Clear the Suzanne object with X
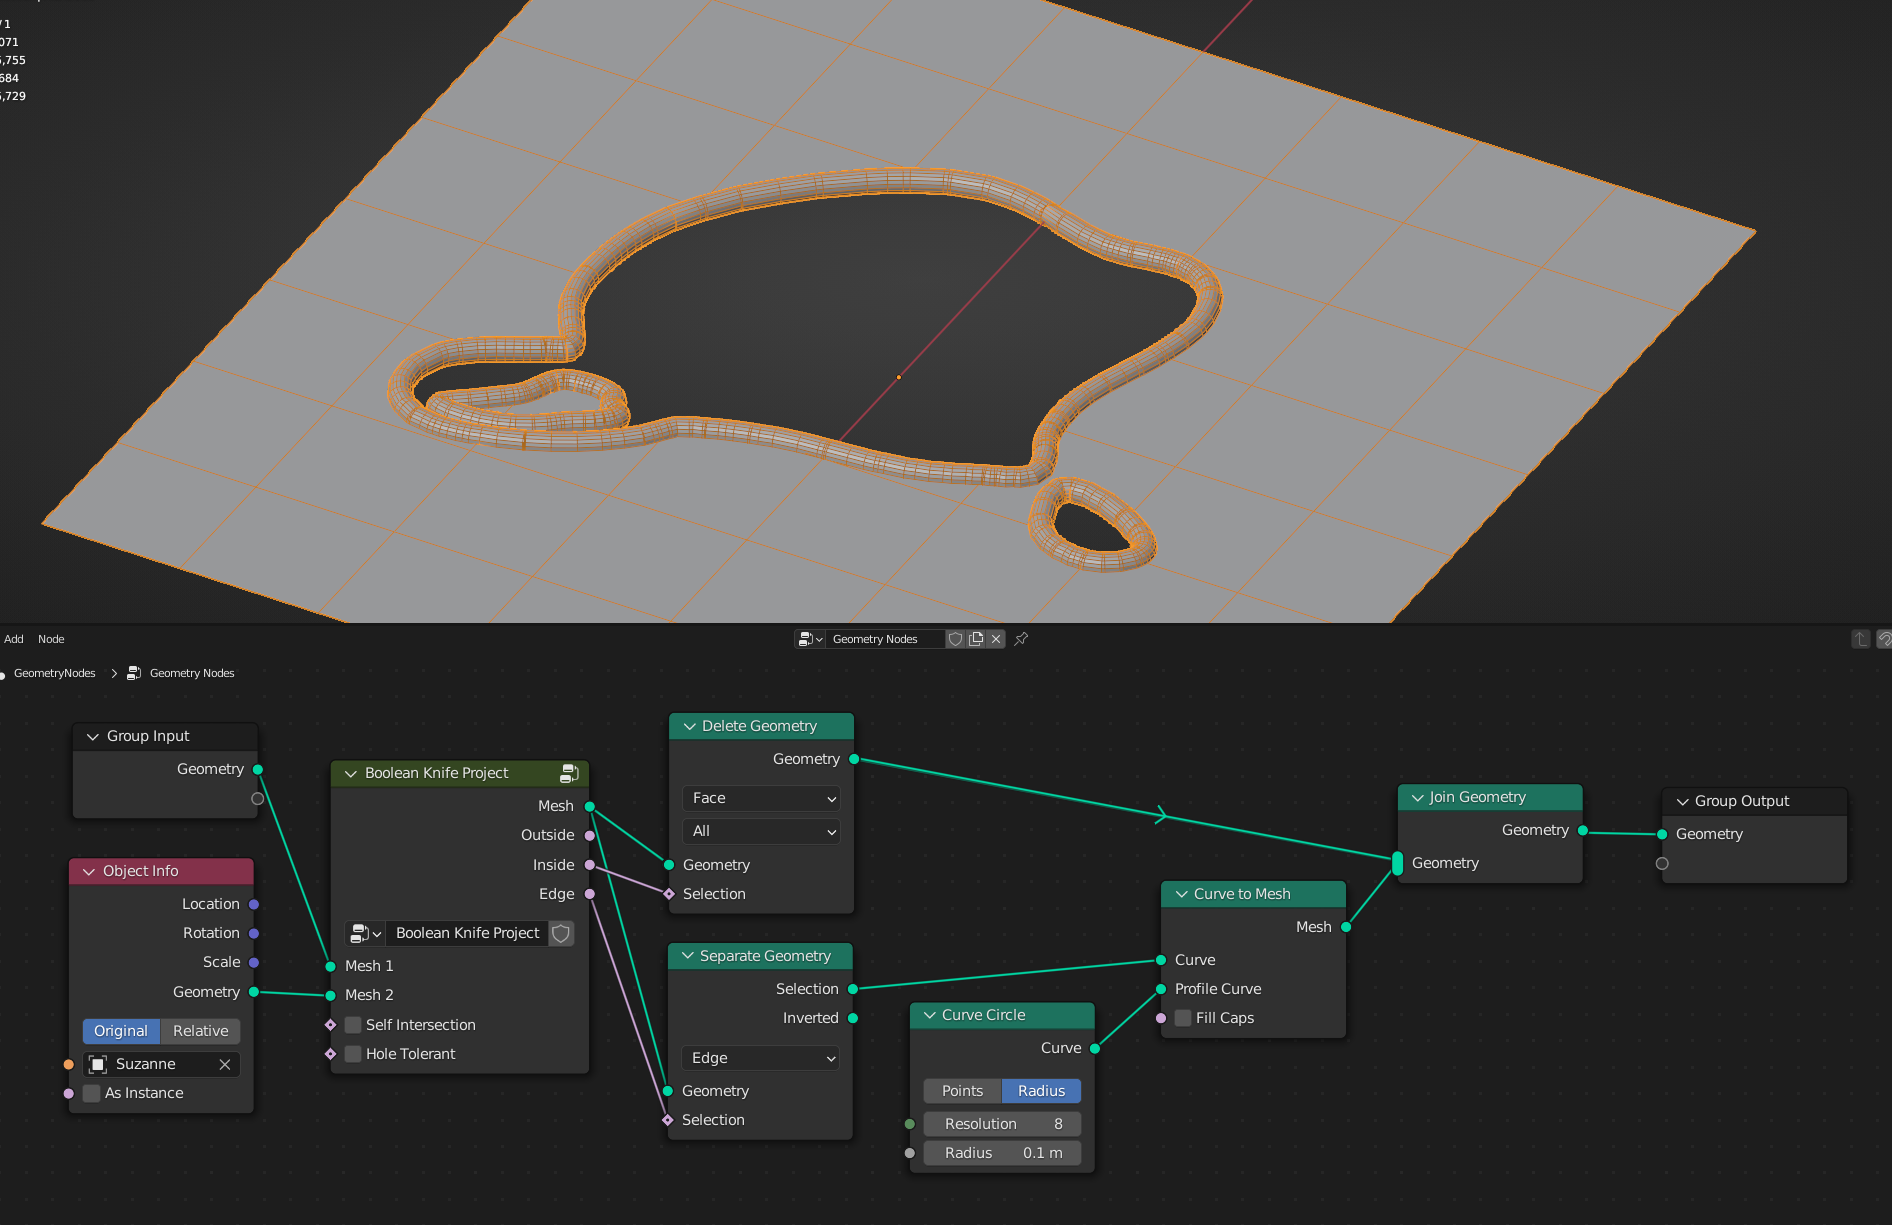The width and height of the screenshot is (1892, 1225). coord(225,1064)
